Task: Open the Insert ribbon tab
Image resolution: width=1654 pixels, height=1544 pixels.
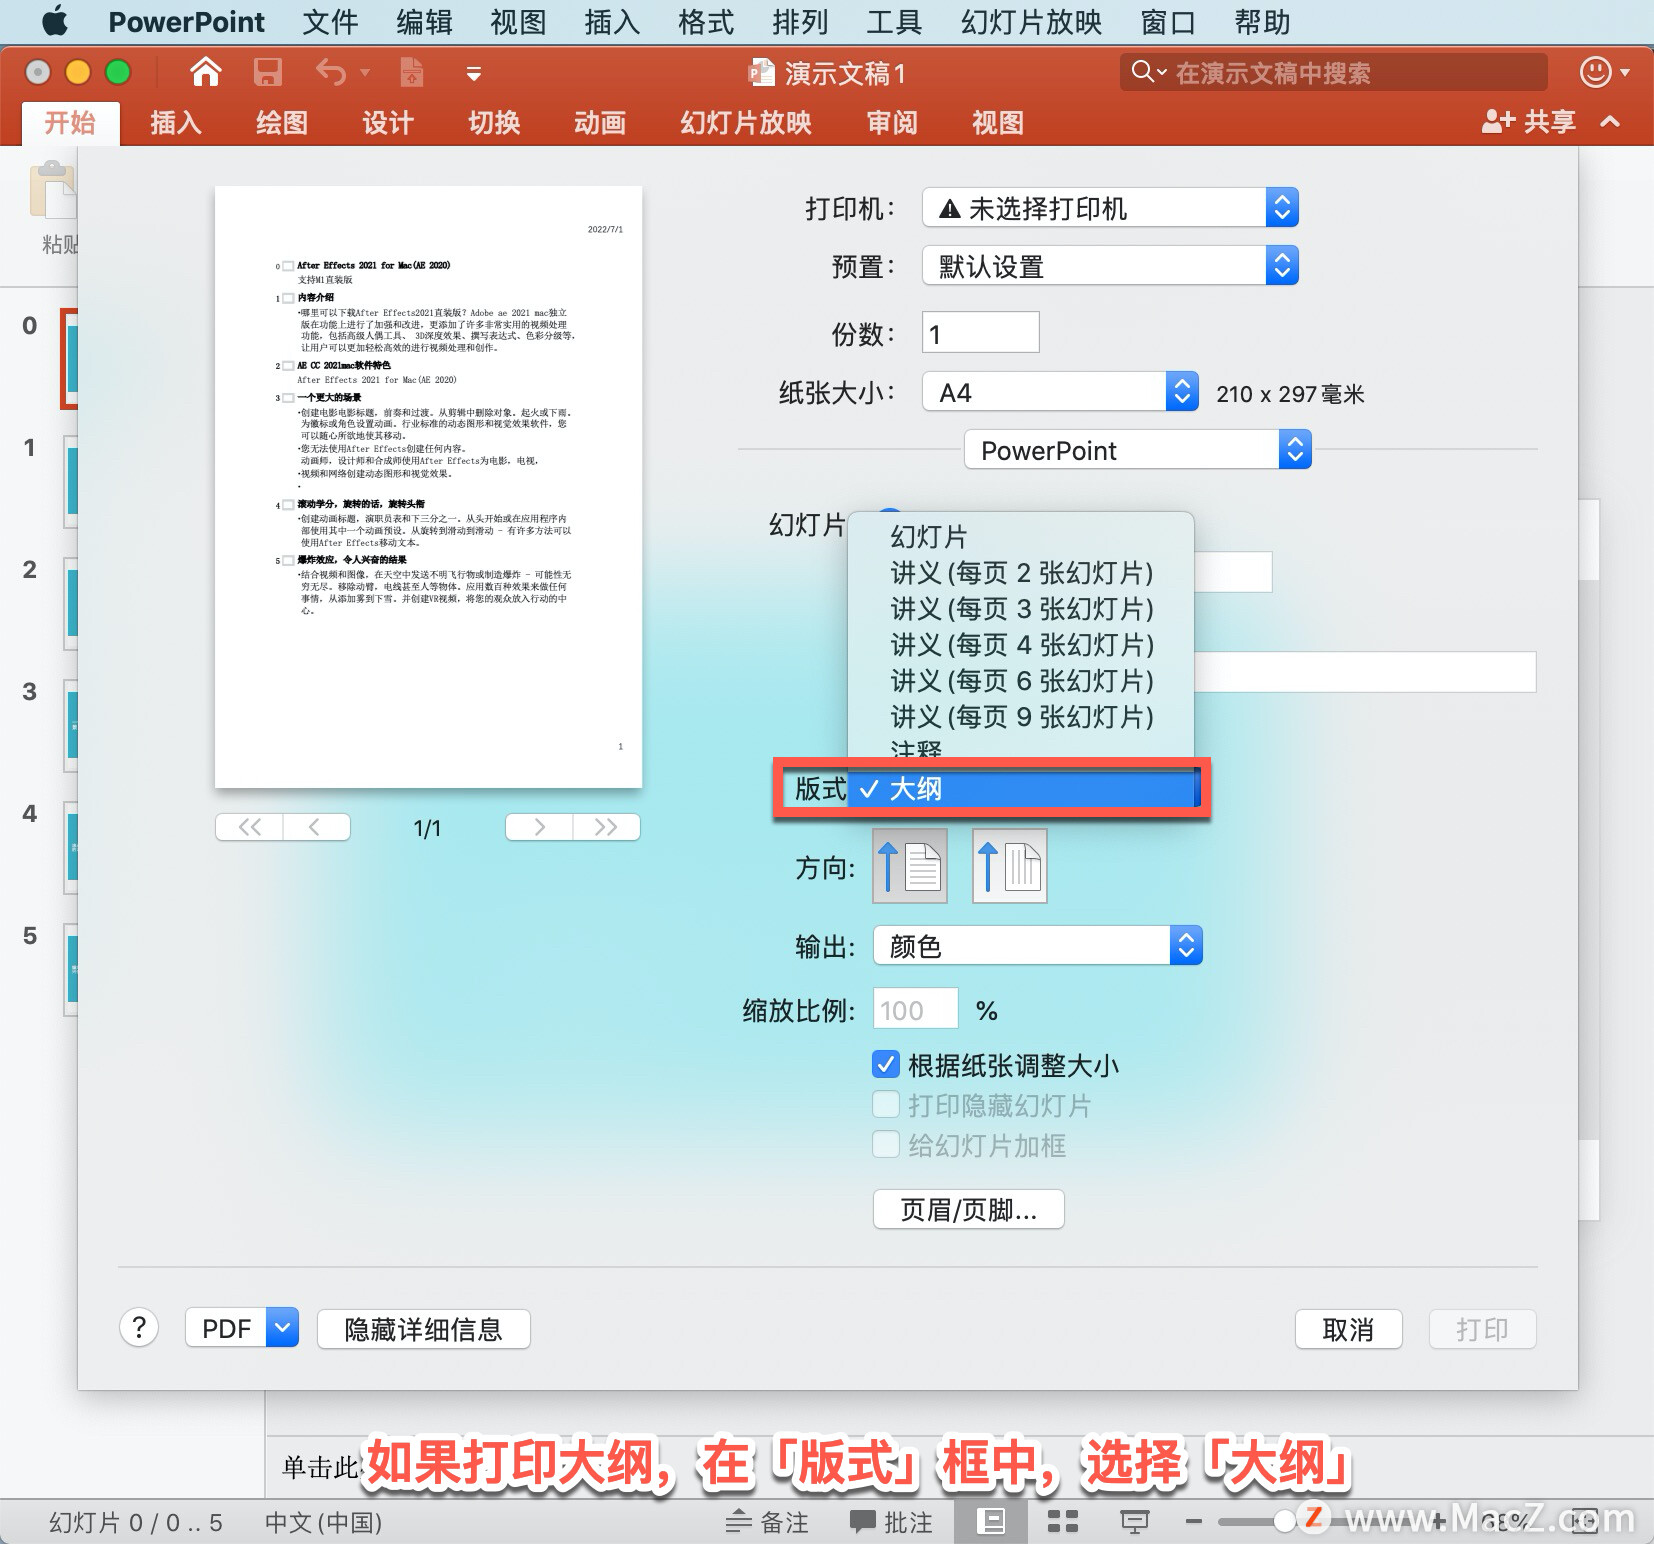Action: (176, 123)
